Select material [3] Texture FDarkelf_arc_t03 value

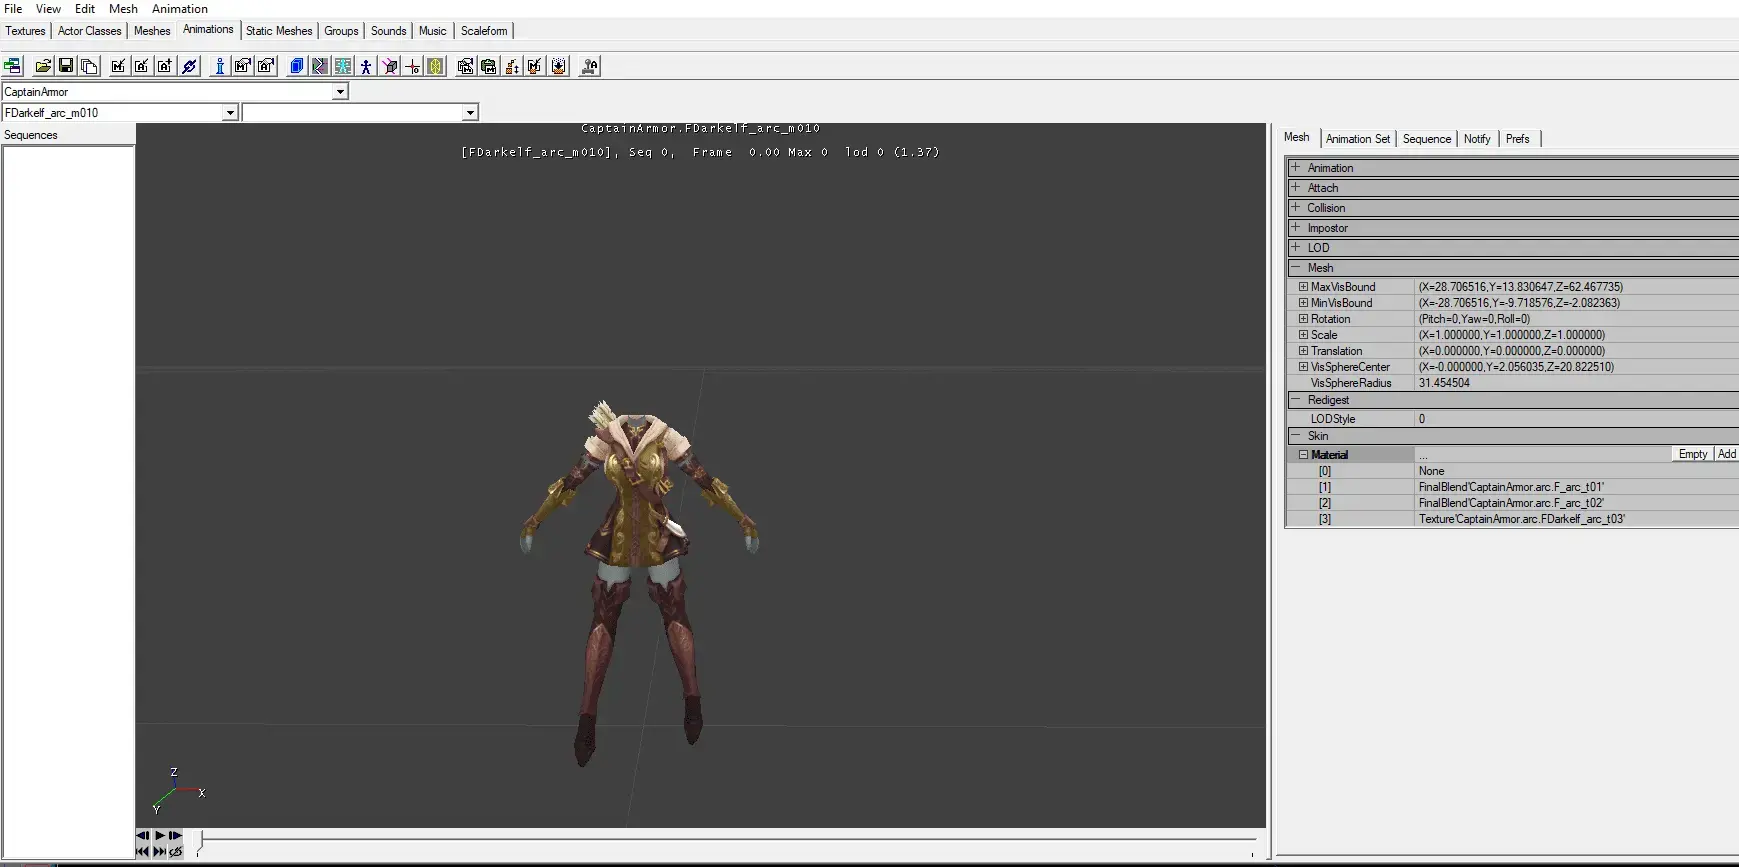(x=1577, y=519)
